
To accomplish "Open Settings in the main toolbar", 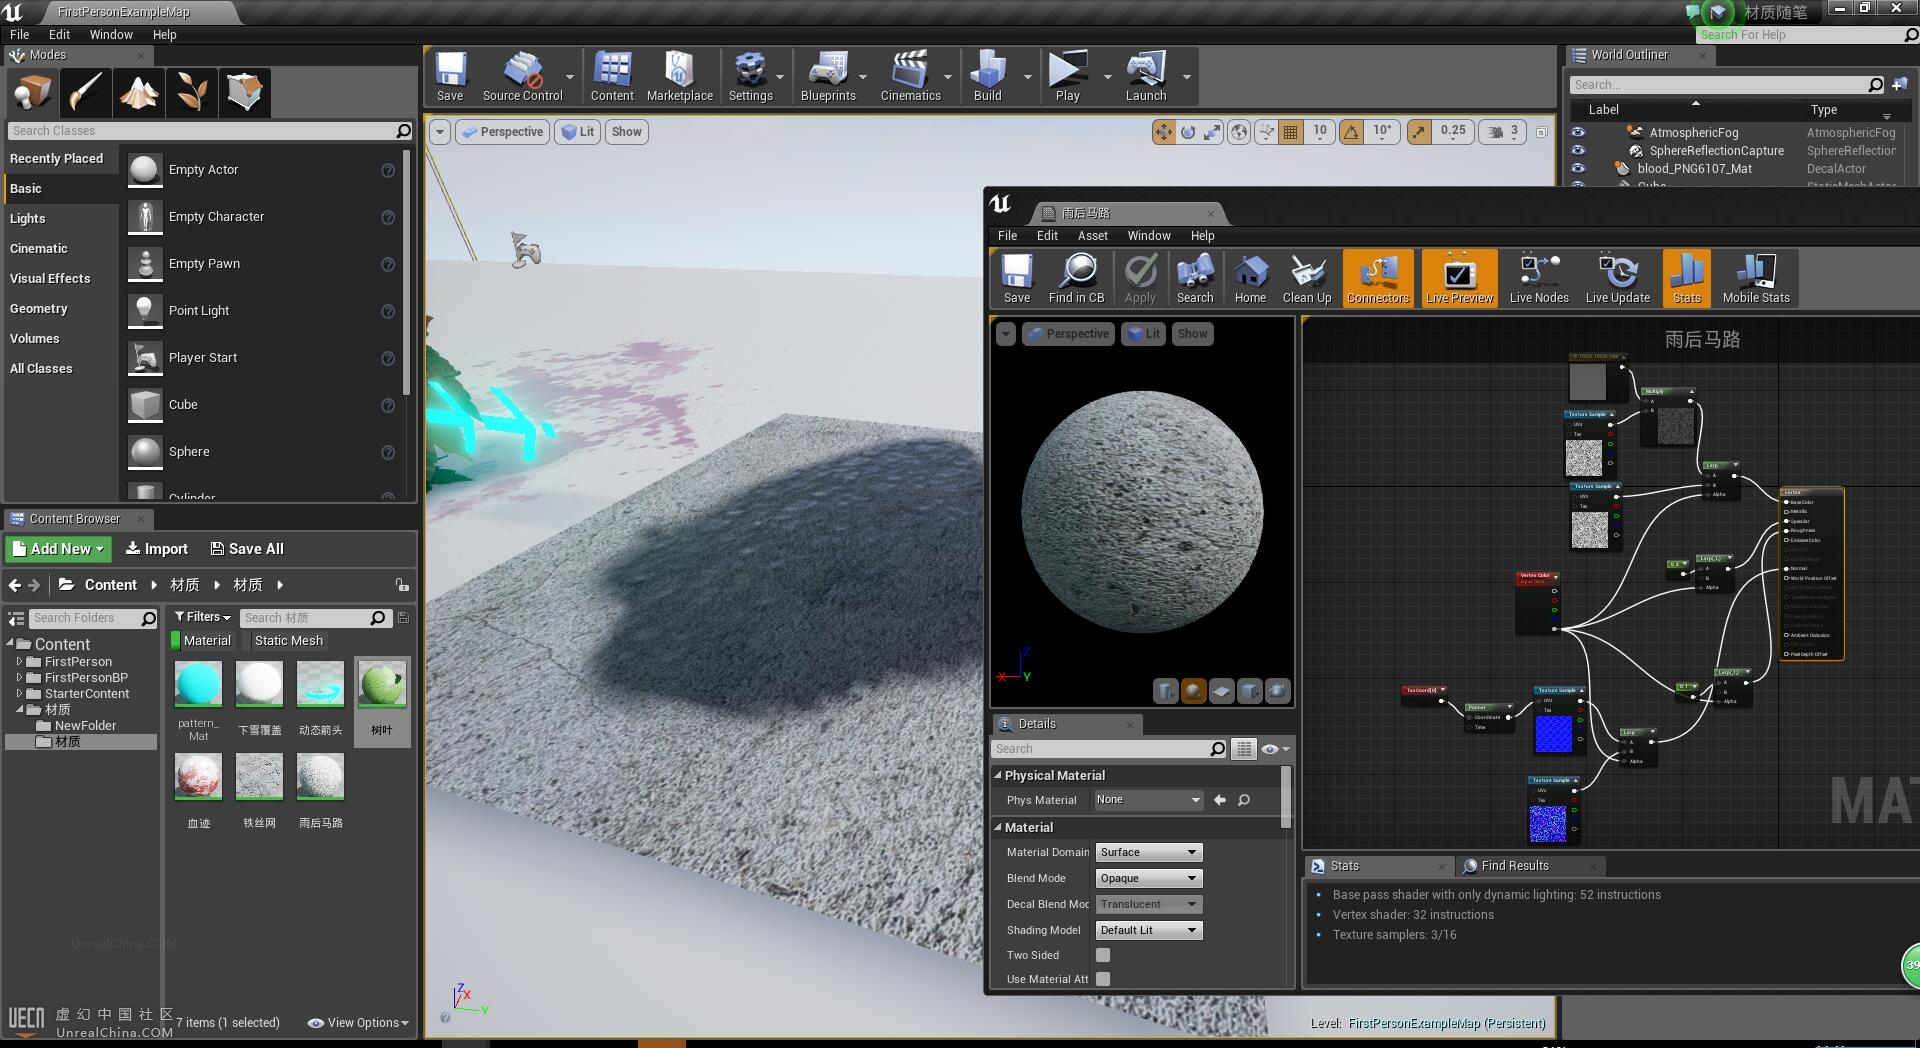I will 750,77.
